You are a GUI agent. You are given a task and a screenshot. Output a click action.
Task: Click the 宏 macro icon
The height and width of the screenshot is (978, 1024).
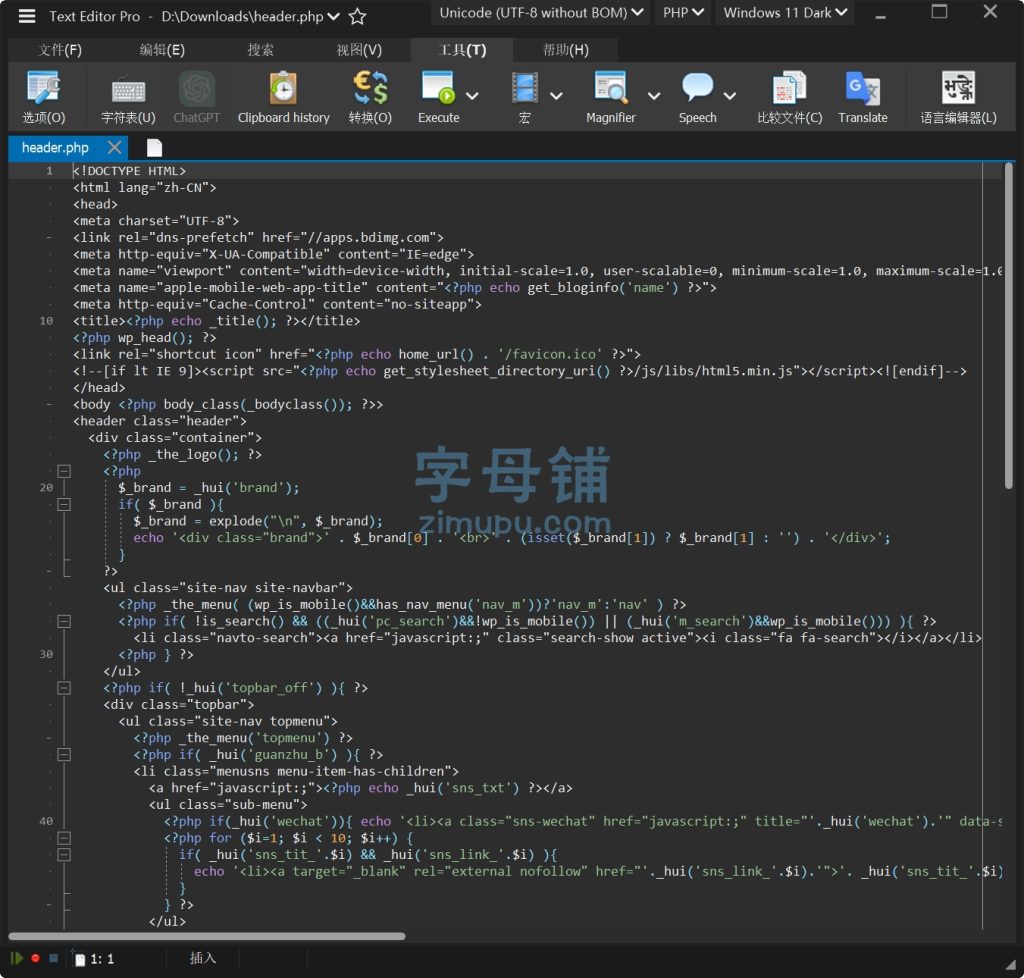pos(524,97)
